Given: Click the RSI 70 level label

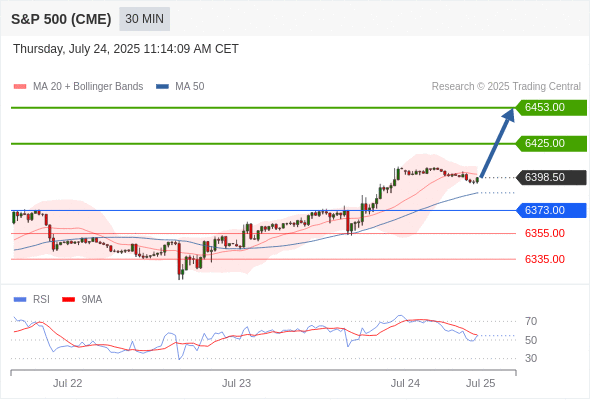Looking at the screenshot, I should click(x=531, y=321).
